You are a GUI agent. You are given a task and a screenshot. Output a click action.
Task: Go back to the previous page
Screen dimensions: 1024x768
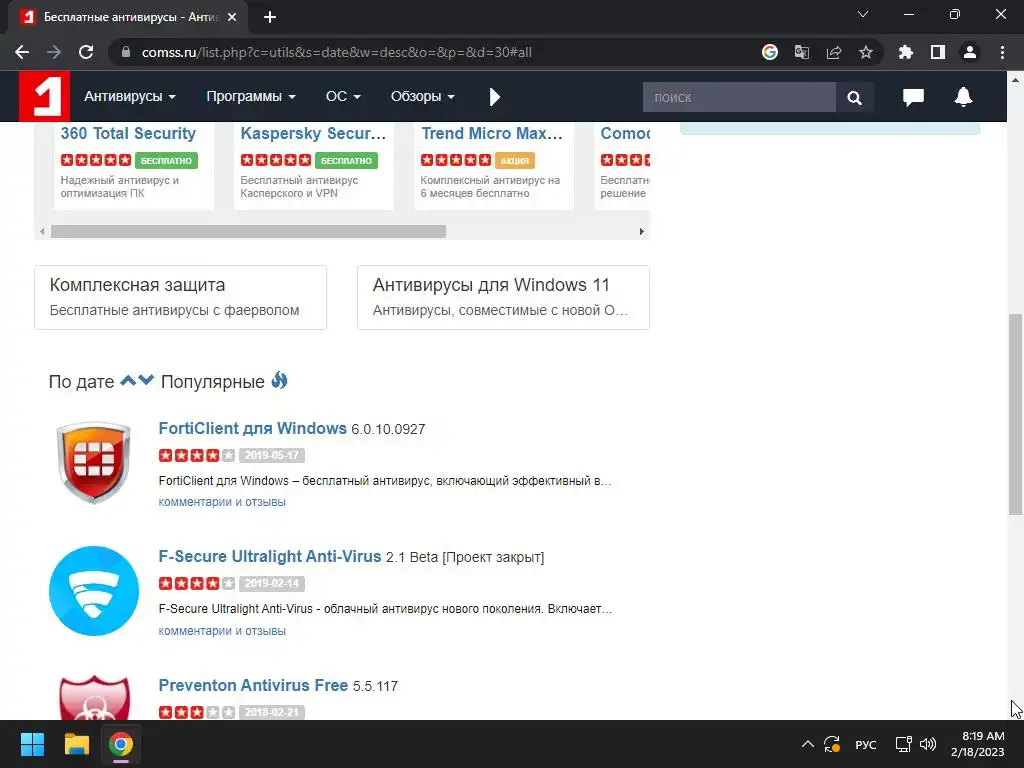[22, 52]
